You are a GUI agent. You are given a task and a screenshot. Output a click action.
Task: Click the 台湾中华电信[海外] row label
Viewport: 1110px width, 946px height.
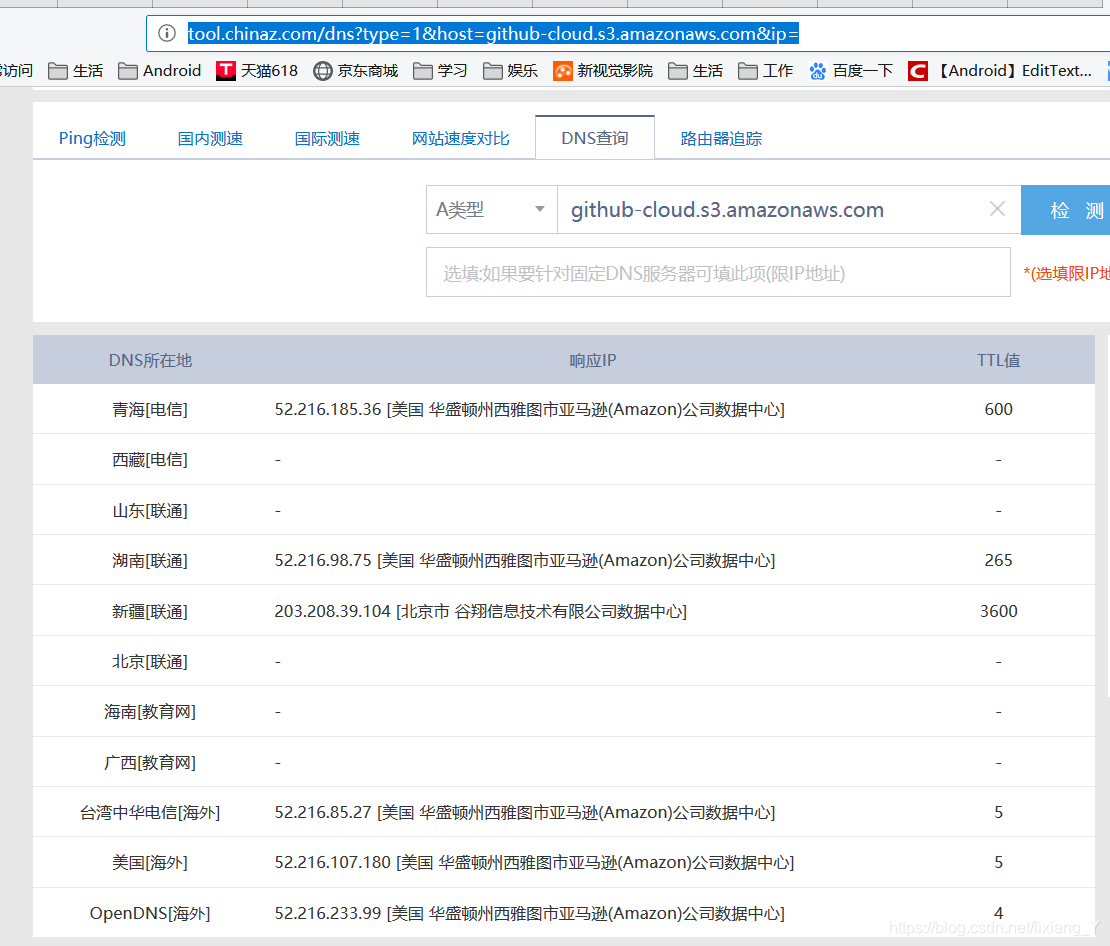150,812
